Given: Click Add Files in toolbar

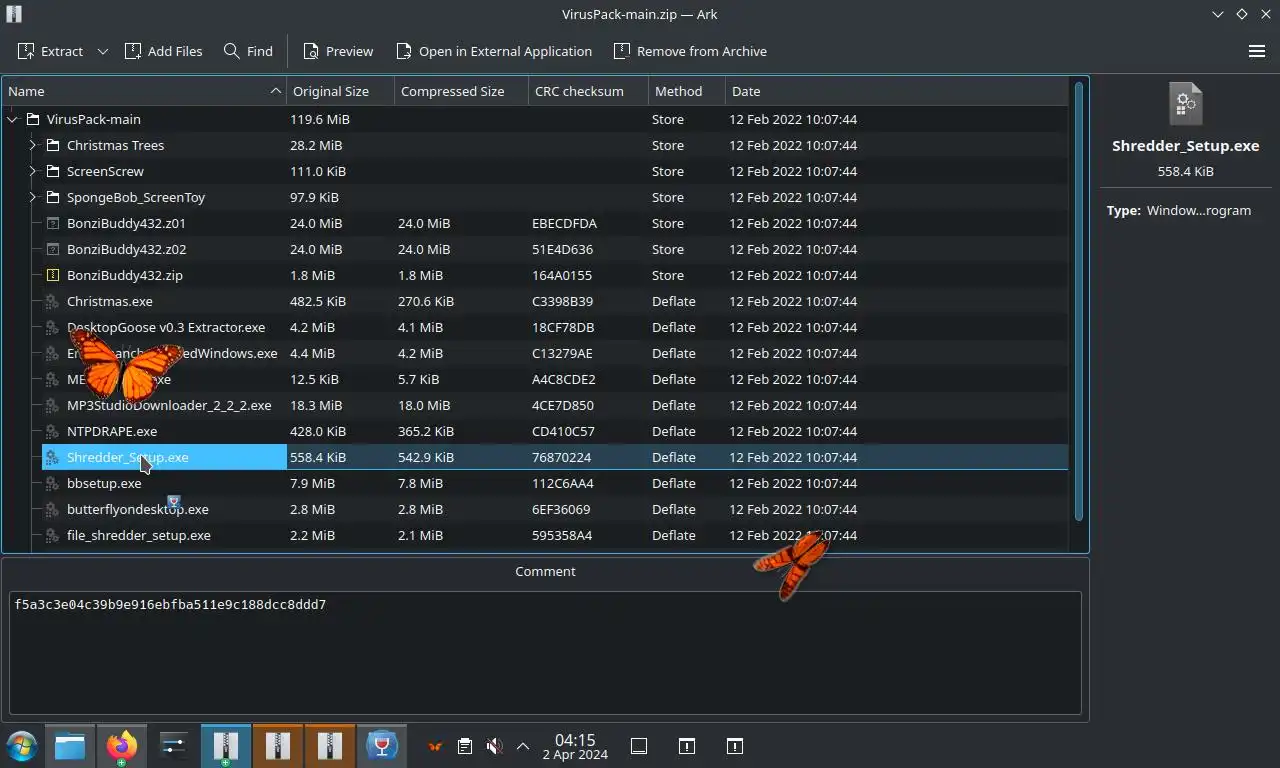Looking at the screenshot, I should (x=163, y=51).
